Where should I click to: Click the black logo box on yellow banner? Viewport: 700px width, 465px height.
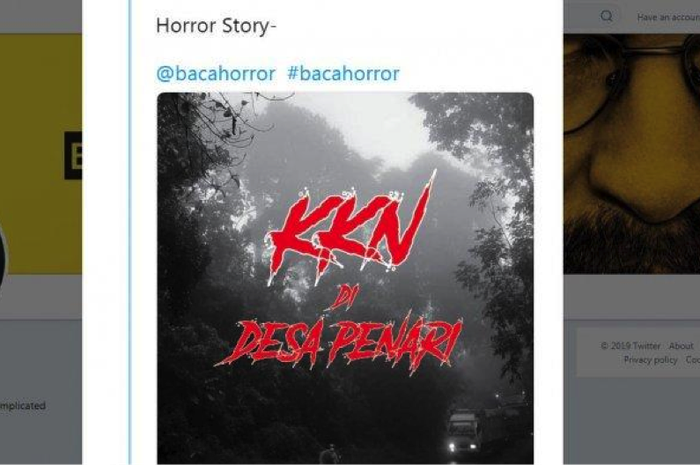point(73,155)
